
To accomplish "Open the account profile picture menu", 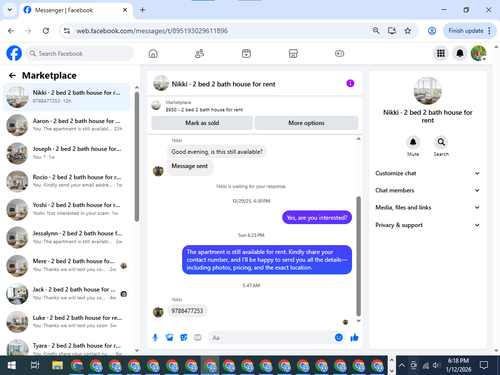I will tap(478, 53).
